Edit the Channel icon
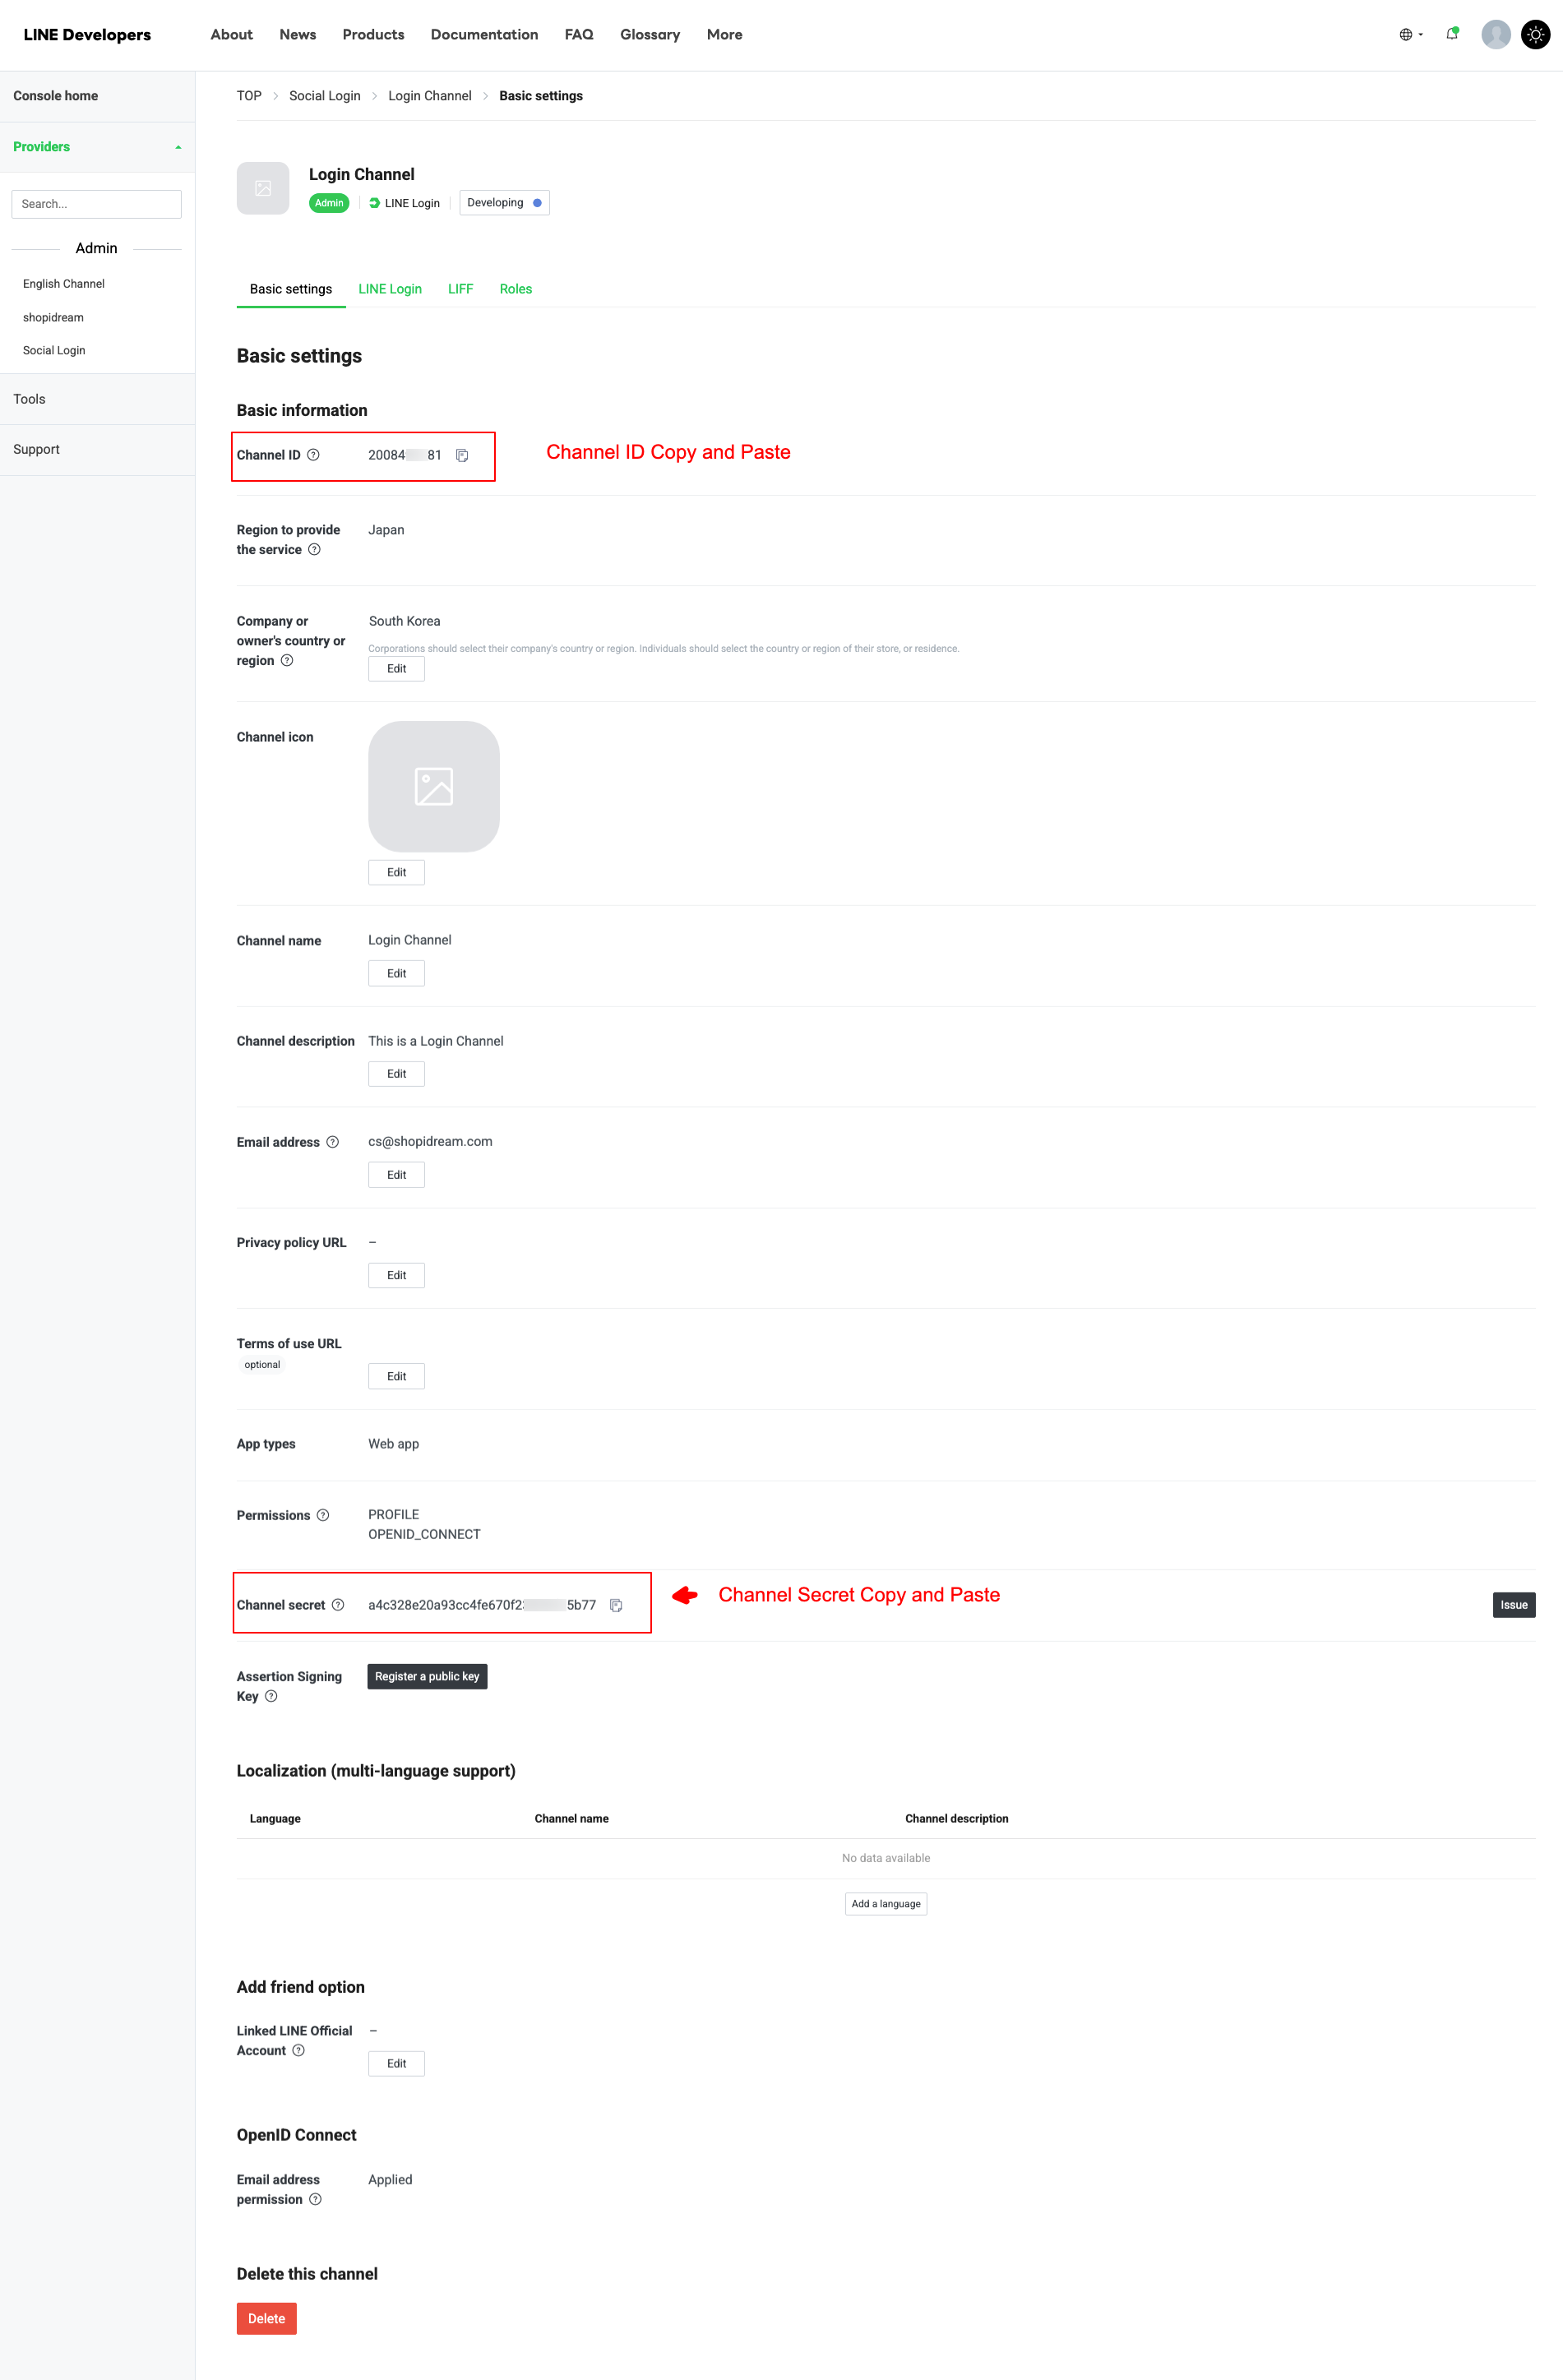 [x=397, y=873]
